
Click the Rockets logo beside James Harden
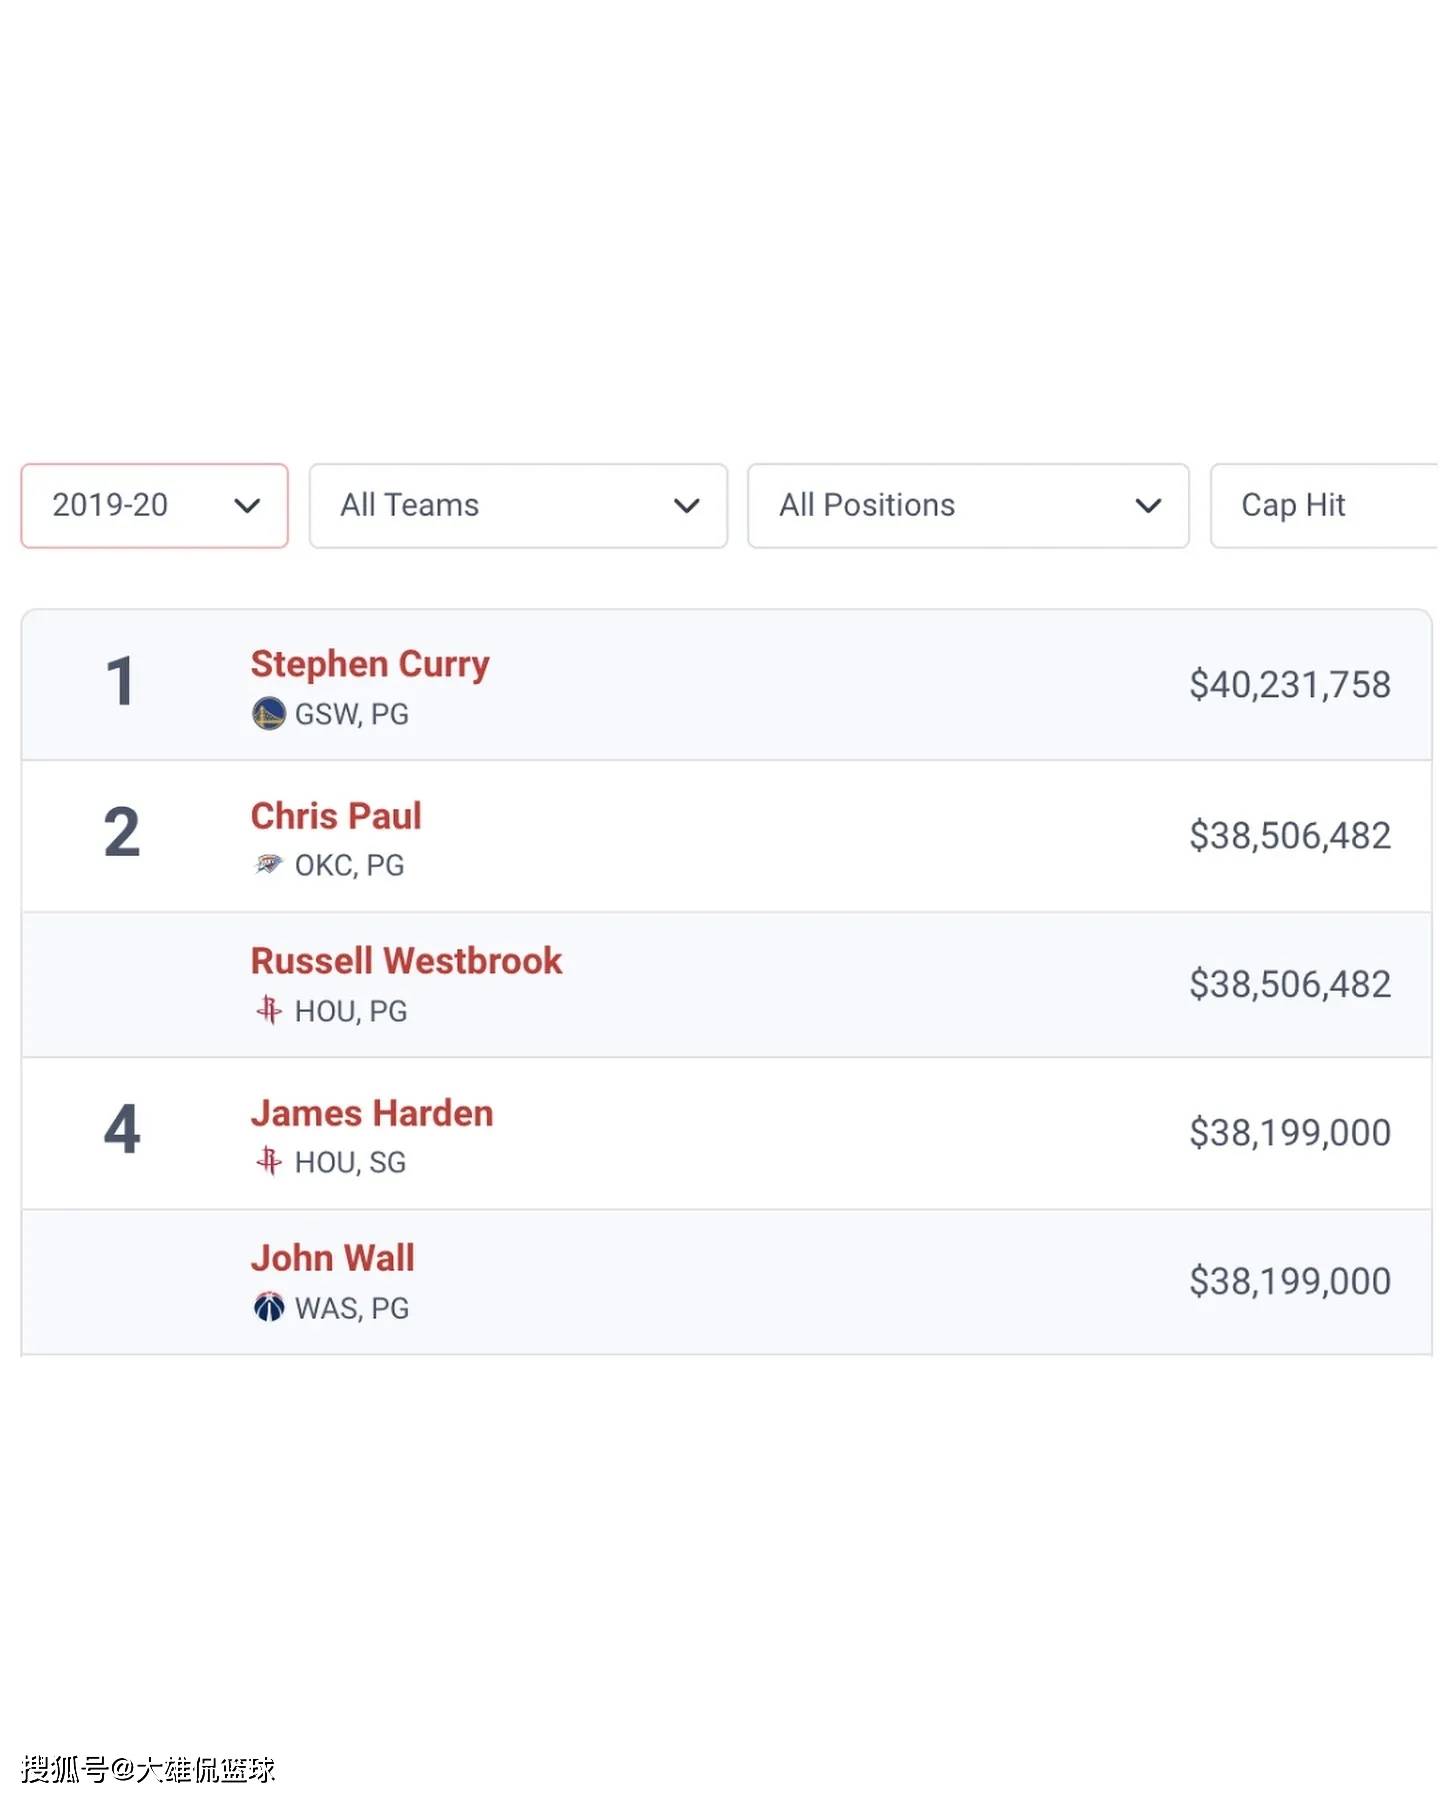tap(268, 1161)
